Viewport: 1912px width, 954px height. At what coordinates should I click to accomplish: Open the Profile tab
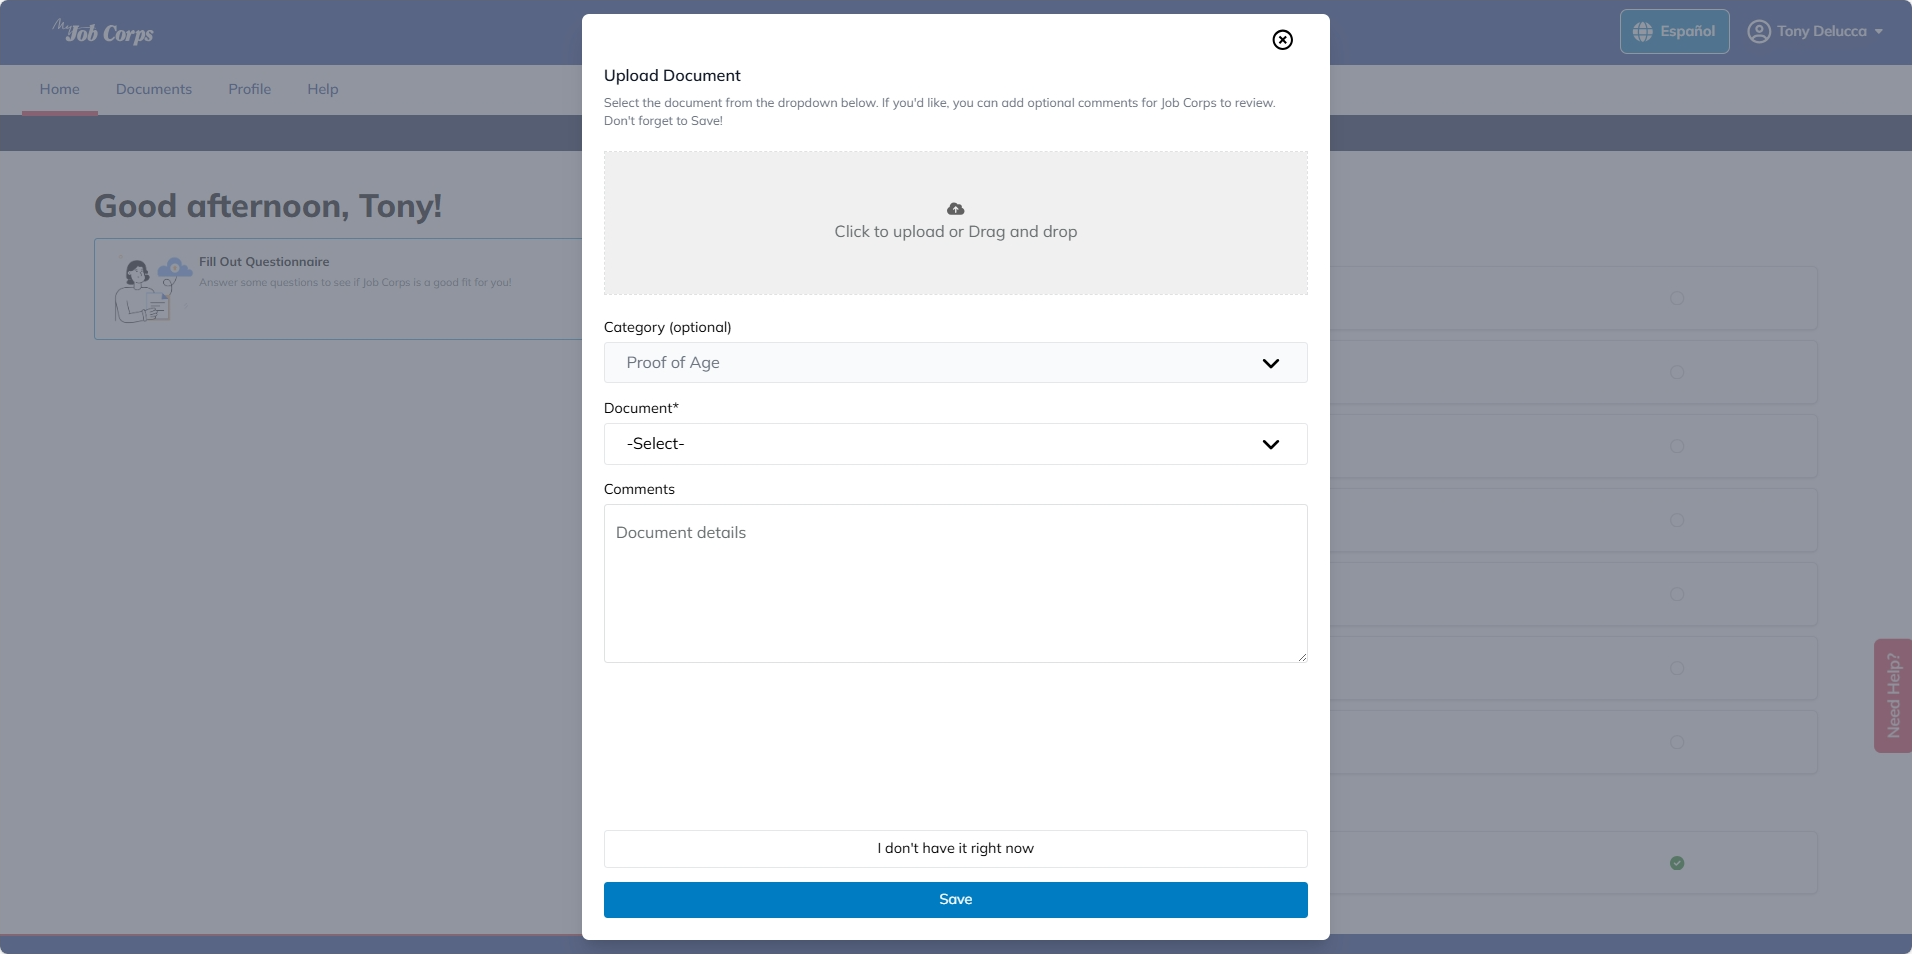250,89
